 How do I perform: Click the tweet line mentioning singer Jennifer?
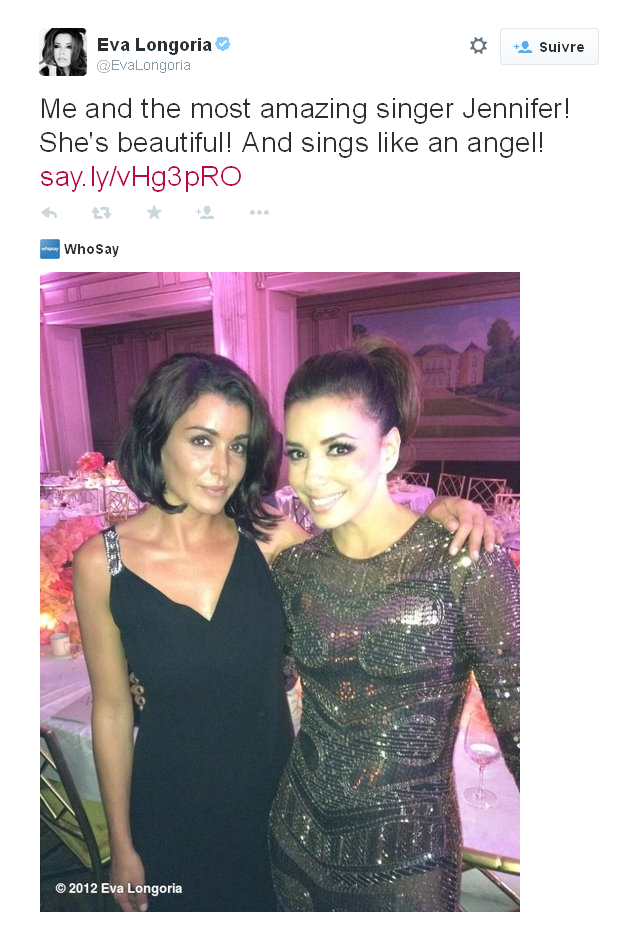305,109
